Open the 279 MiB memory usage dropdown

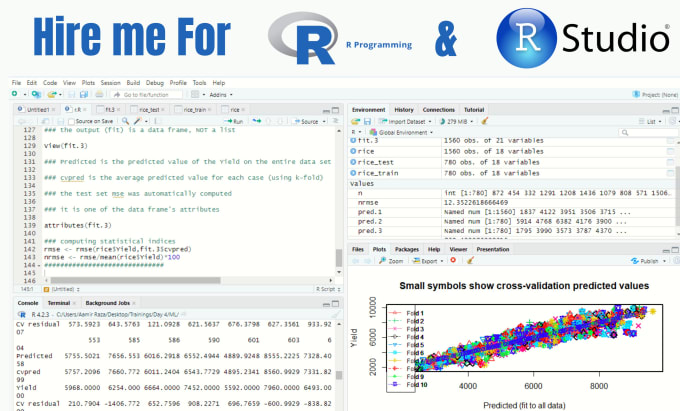click(456, 121)
